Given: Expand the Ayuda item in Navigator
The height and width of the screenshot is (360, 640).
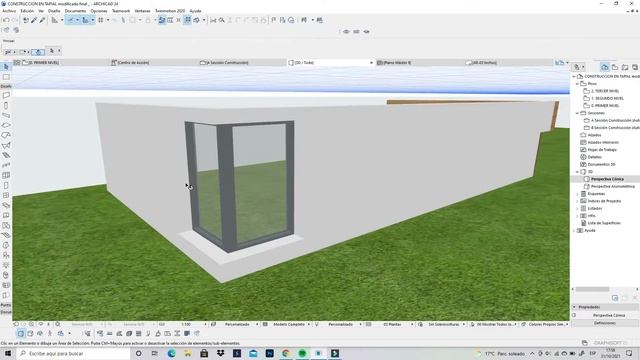Looking at the screenshot, I should click(574, 231).
